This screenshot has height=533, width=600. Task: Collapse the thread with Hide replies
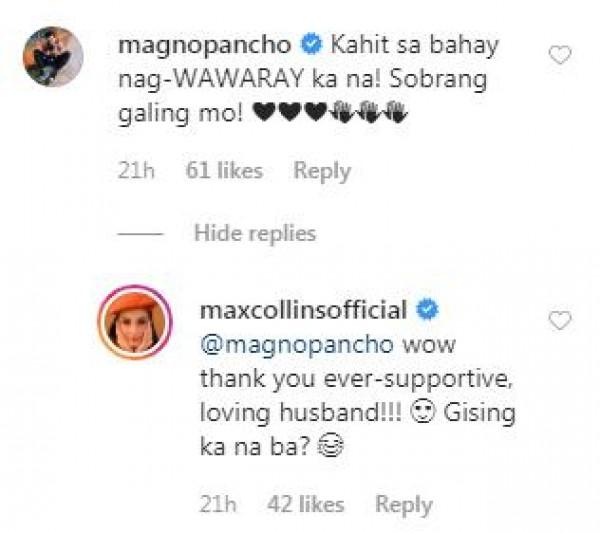click(254, 234)
